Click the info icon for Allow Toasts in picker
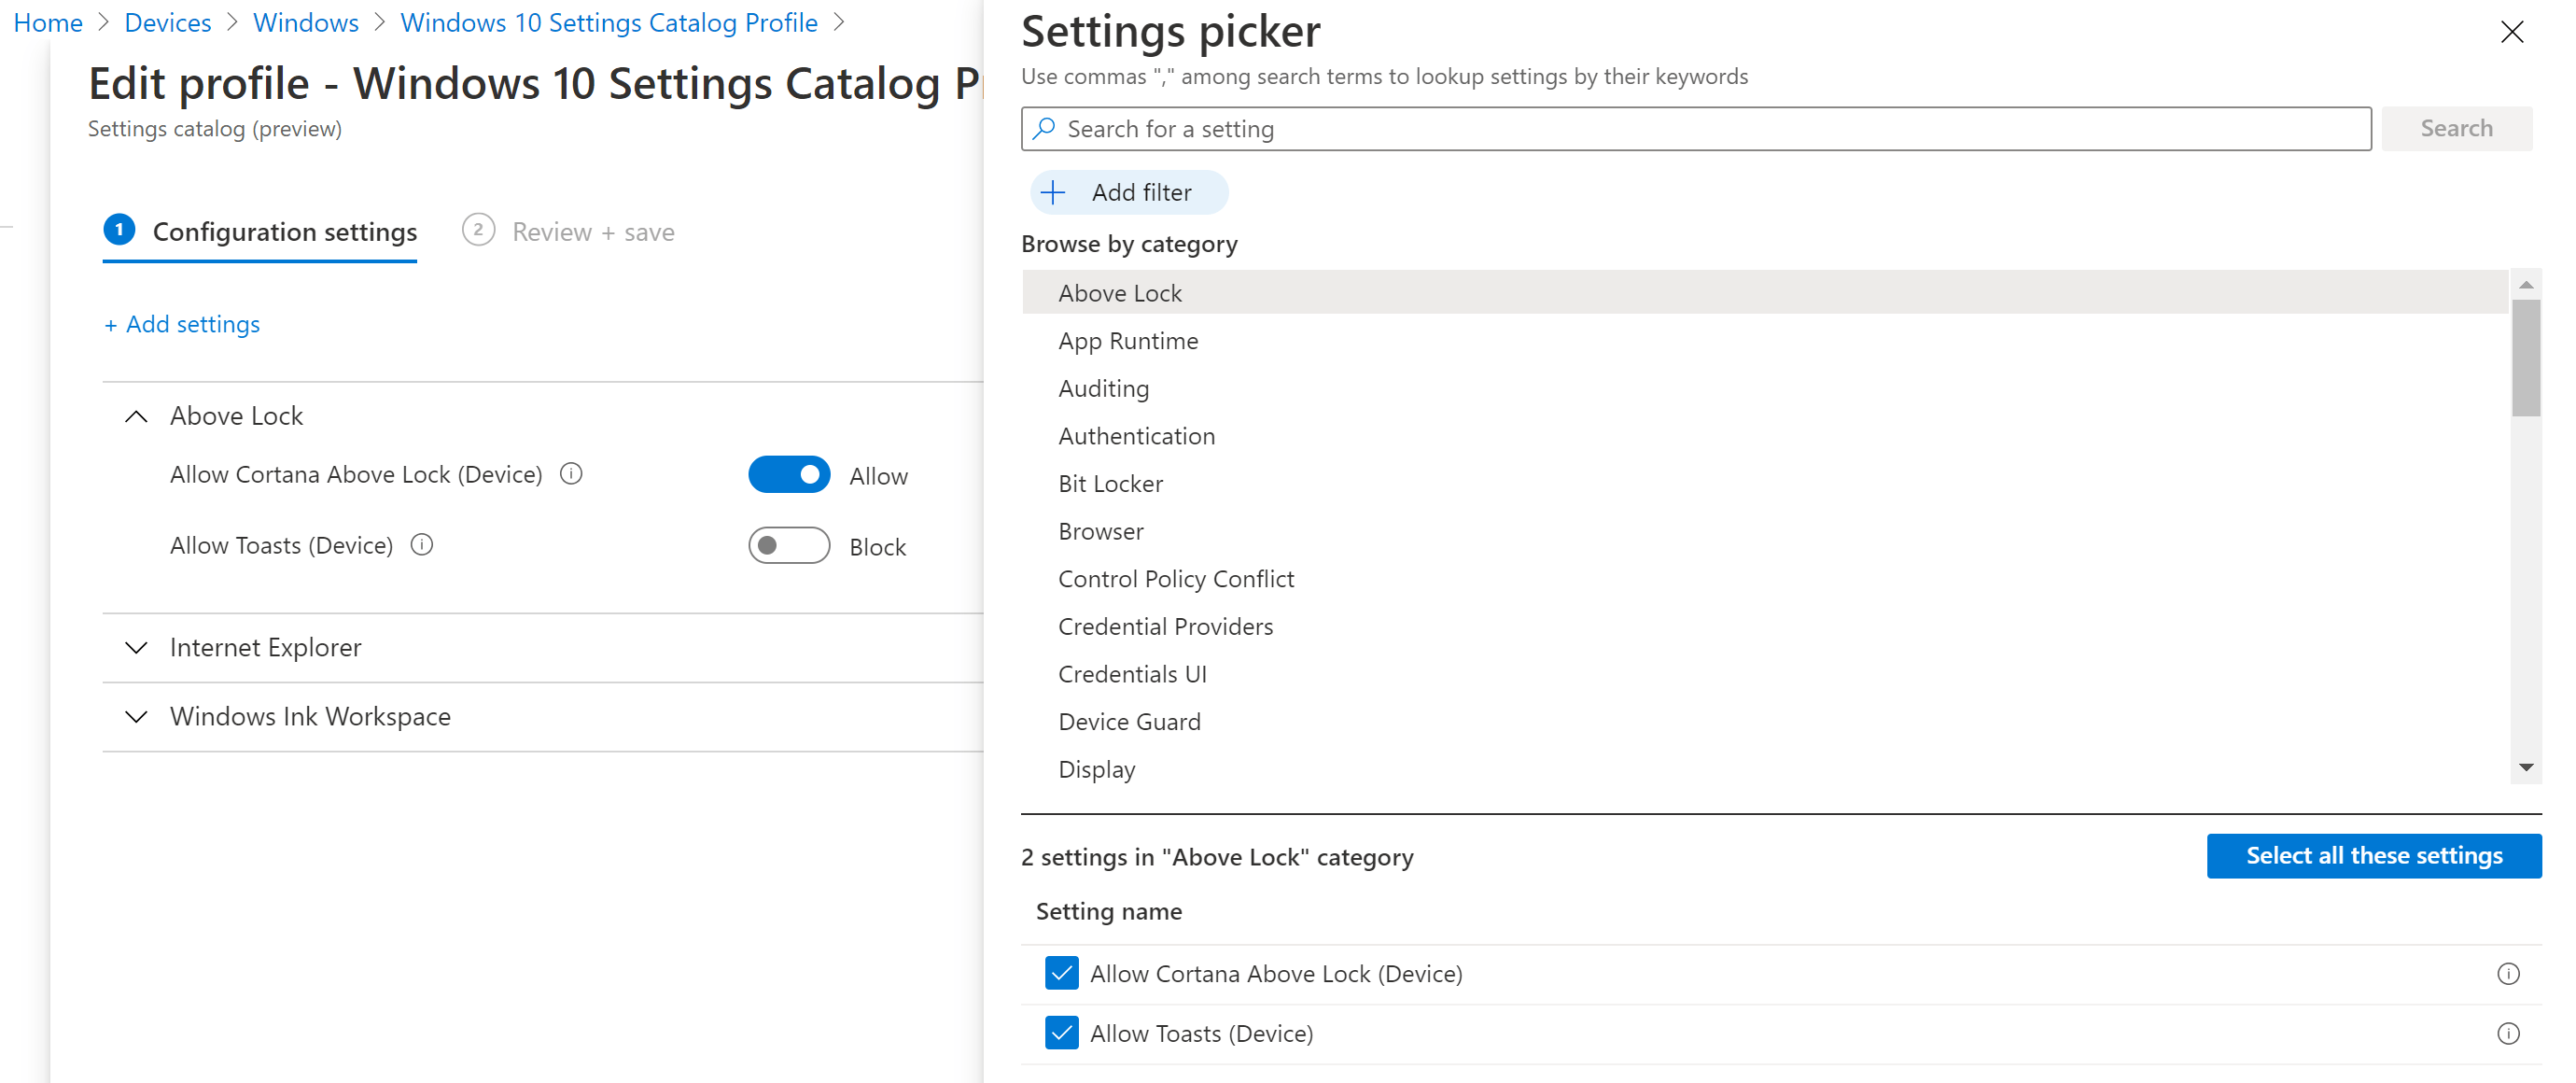Viewport: 2576px width, 1083px height. coord(2508,1033)
